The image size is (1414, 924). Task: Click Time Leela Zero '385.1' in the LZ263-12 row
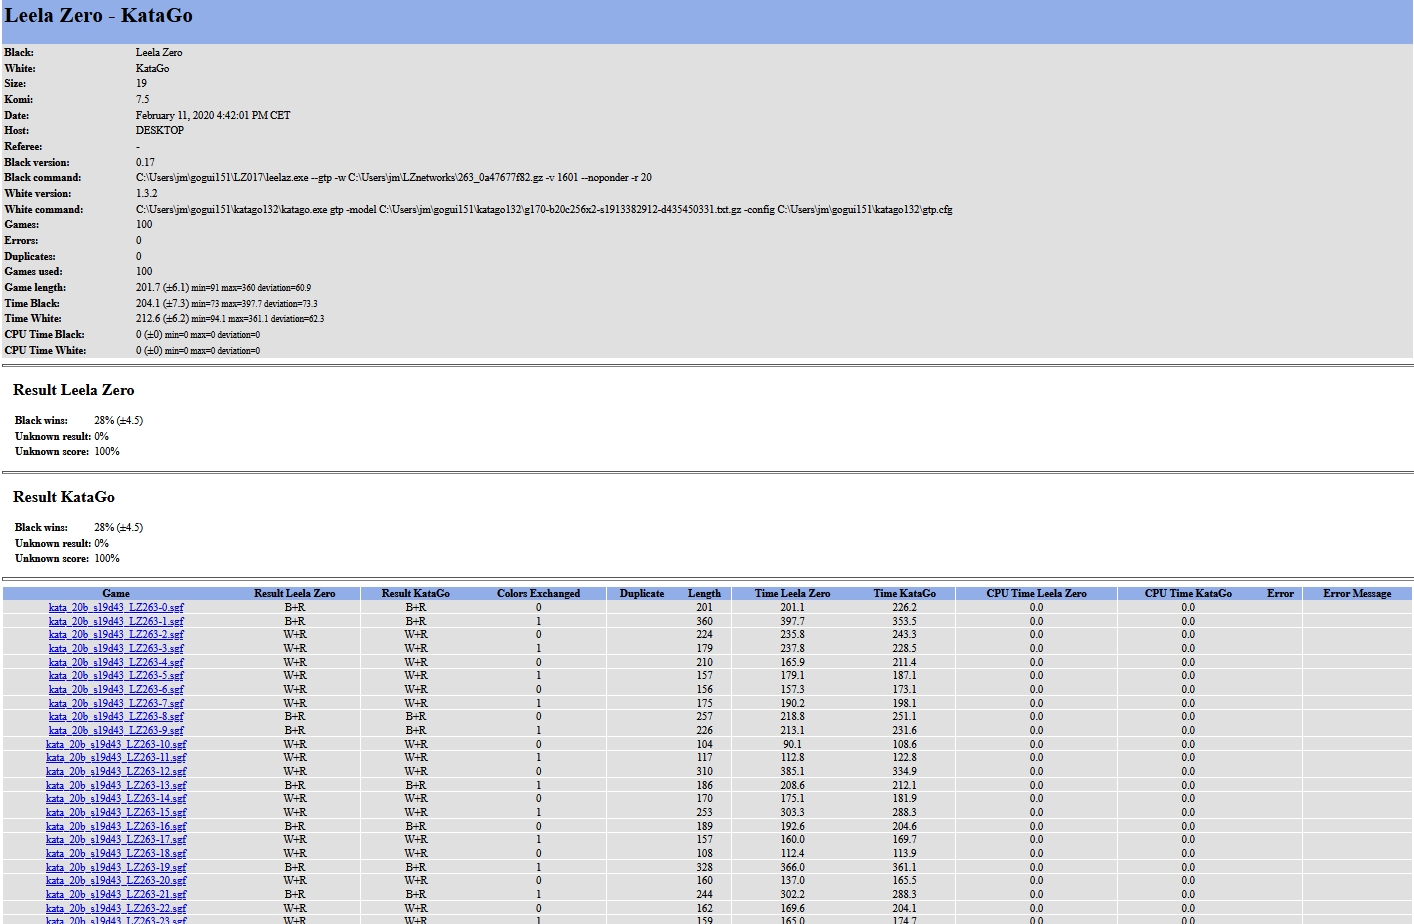tap(792, 771)
